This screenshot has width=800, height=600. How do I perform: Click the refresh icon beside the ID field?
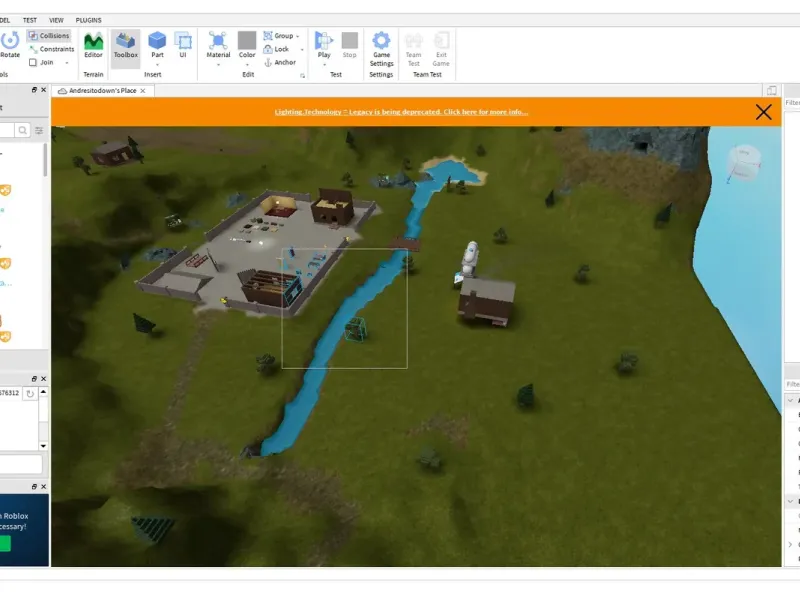coord(30,393)
